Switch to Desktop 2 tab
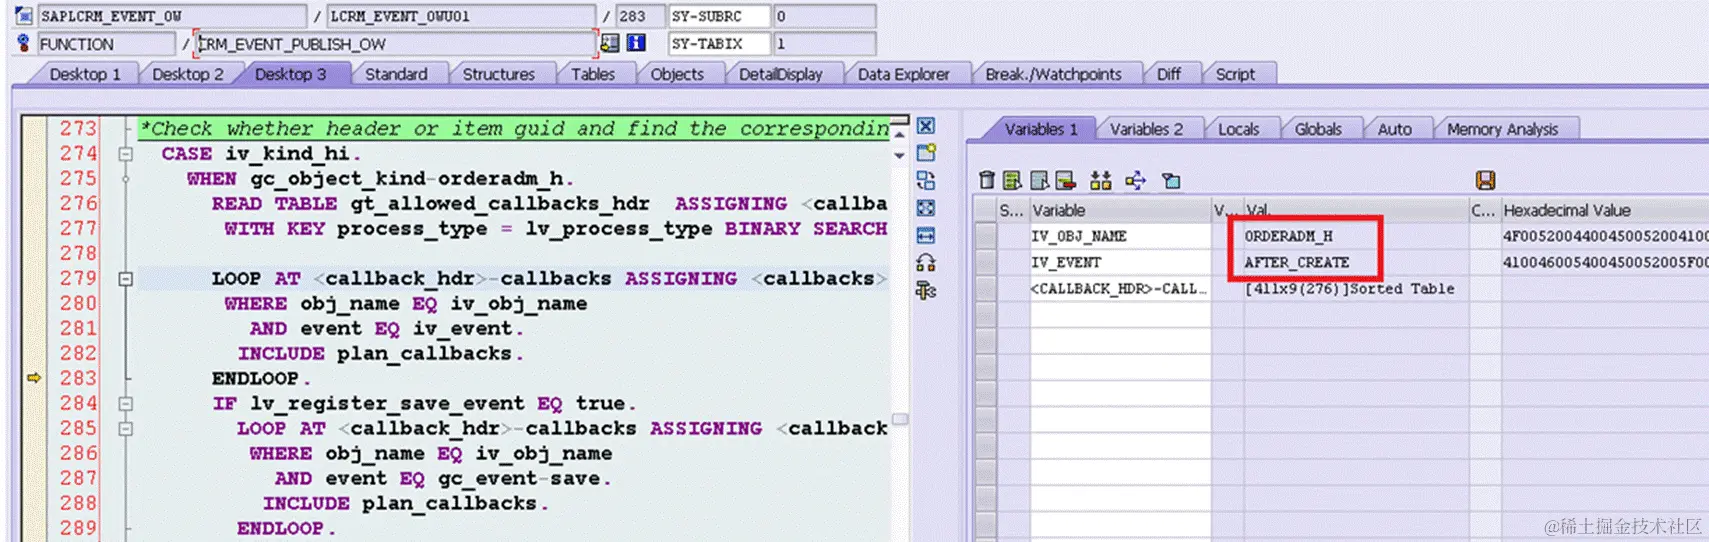The image size is (1709, 542). [x=188, y=74]
